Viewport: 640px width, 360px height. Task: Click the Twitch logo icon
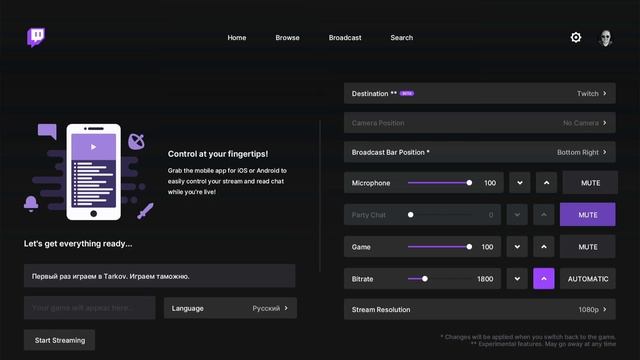[36, 38]
